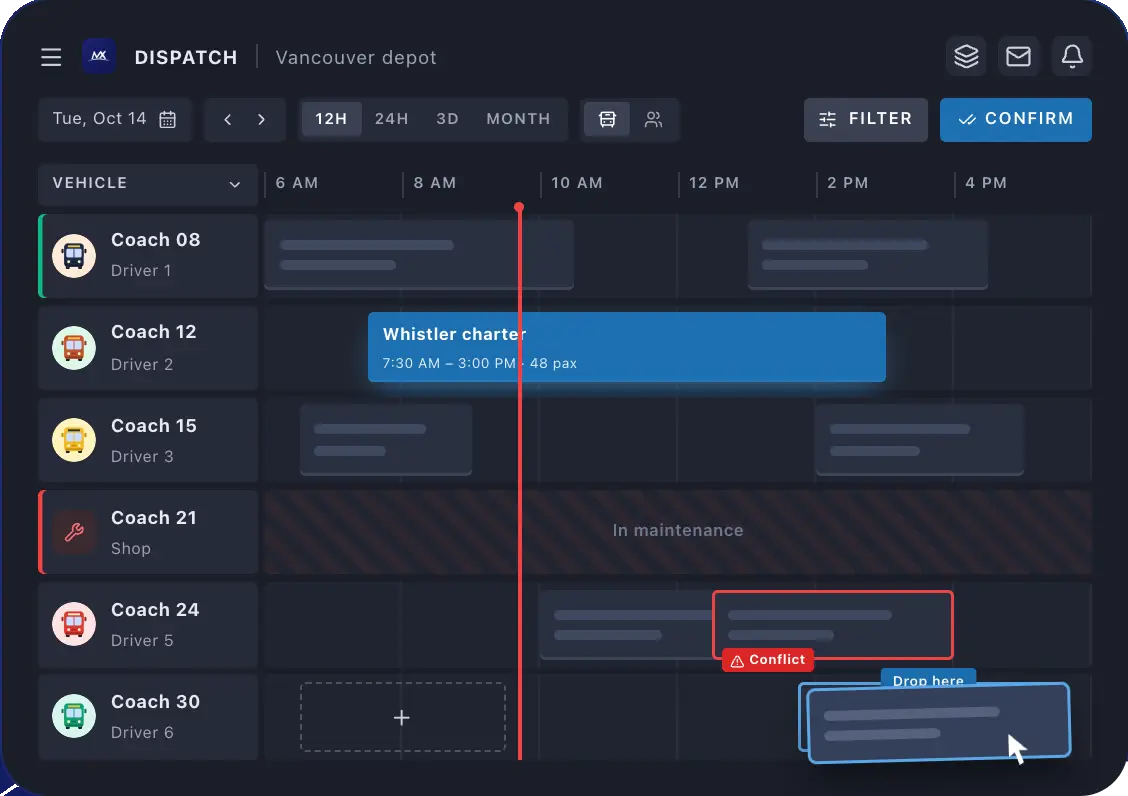Switch to vehicle view bus icon

pyautogui.click(x=607, y=119)
